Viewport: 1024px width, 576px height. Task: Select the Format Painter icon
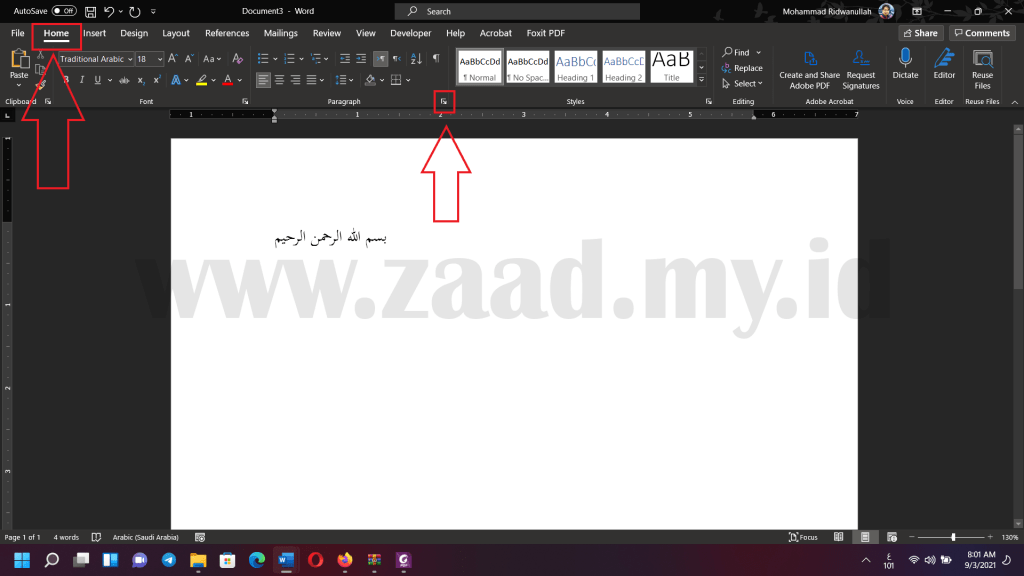(x=41, y=84)
